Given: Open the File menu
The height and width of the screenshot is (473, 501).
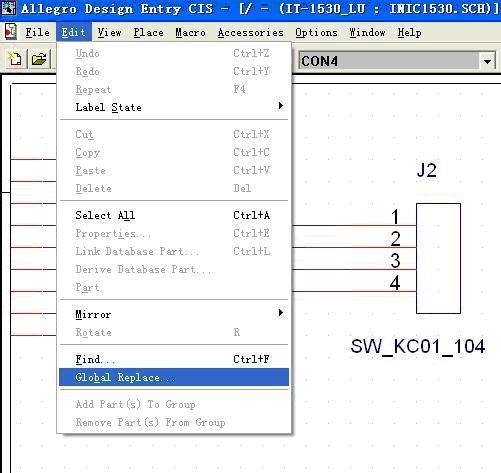Looking at the screenshot, I should (37, 32).
